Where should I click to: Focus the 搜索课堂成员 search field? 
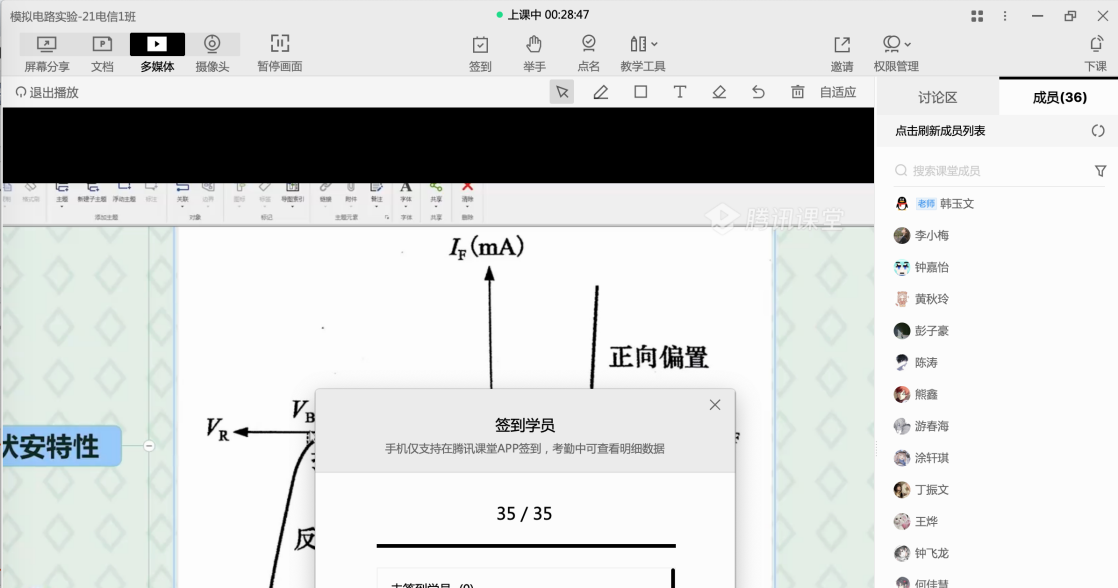pyautogui.click(x=991, y=171)
